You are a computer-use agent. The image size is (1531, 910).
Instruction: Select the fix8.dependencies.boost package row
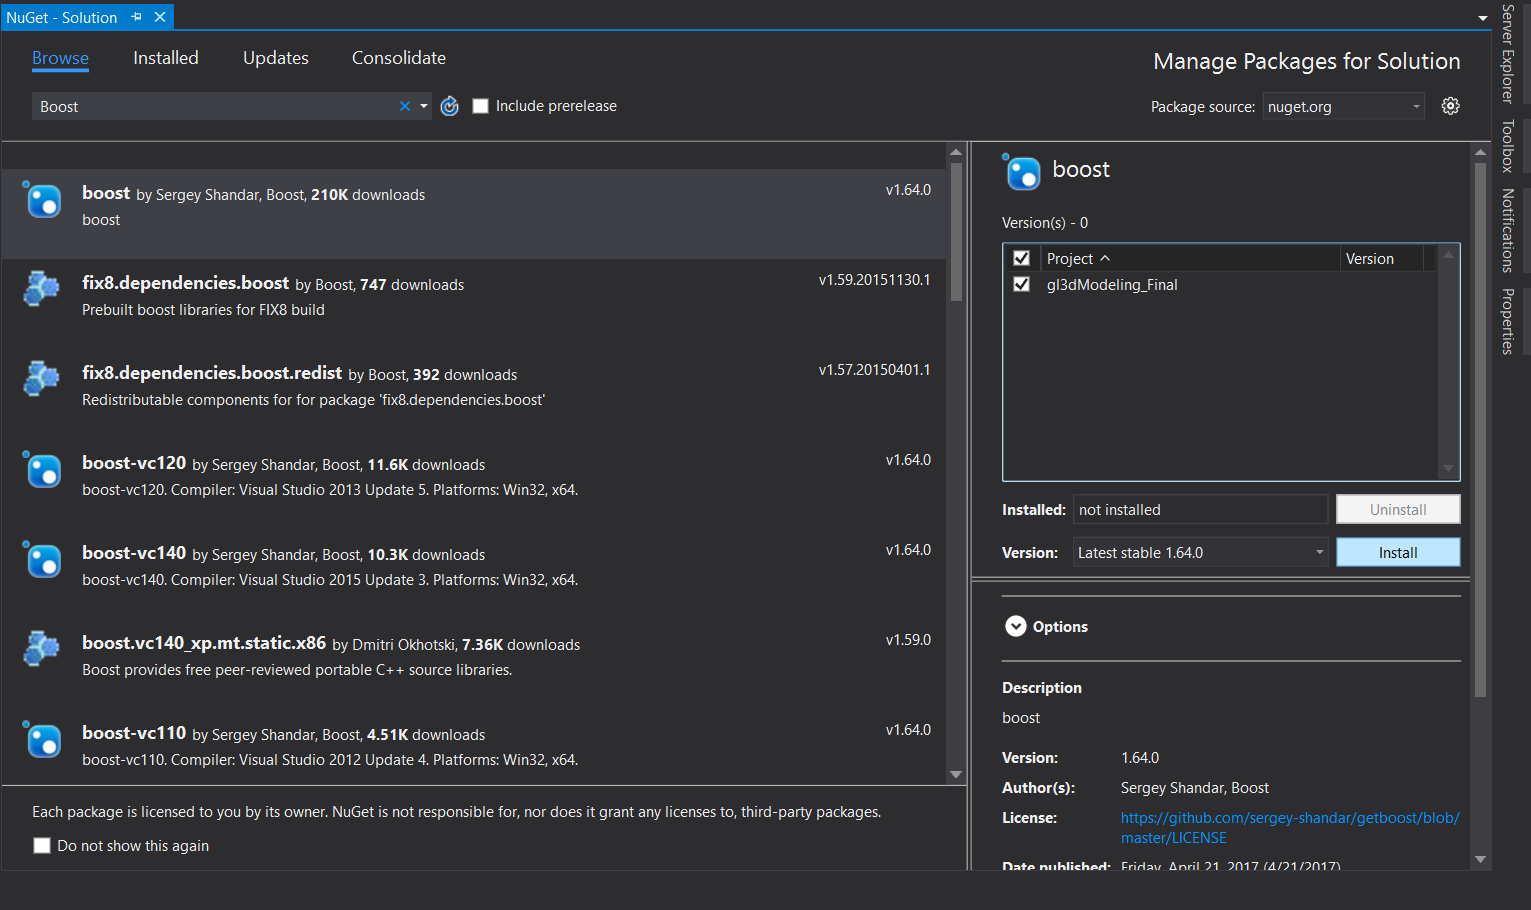pos(474,304)
